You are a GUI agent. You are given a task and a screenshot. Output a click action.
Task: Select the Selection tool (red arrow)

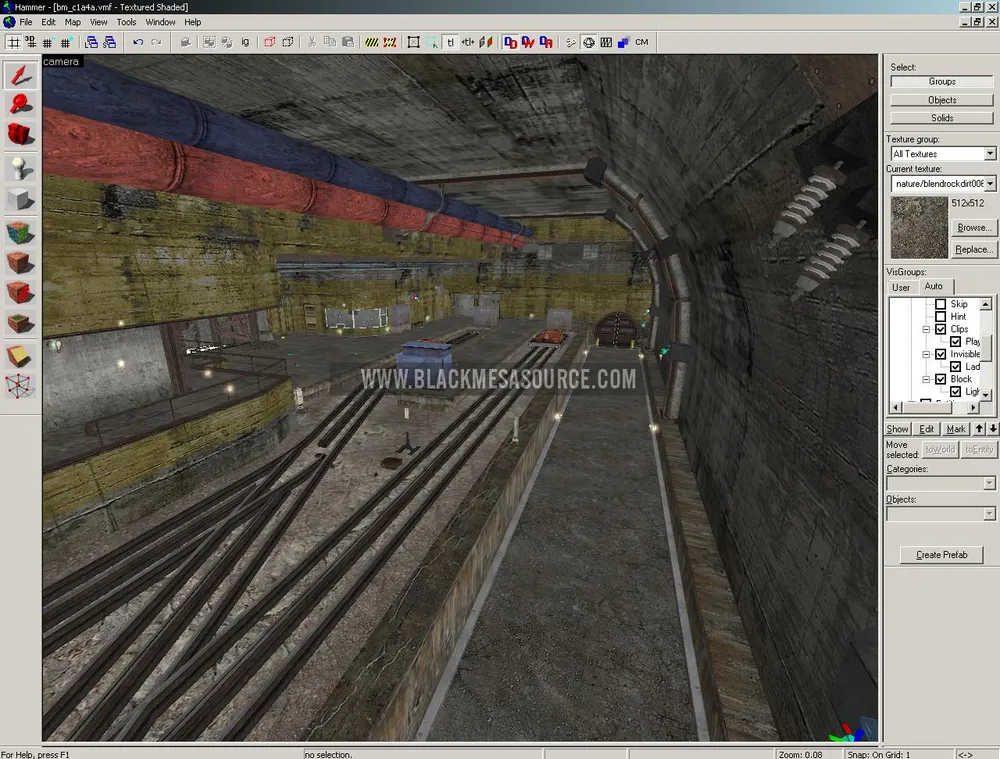20,74
